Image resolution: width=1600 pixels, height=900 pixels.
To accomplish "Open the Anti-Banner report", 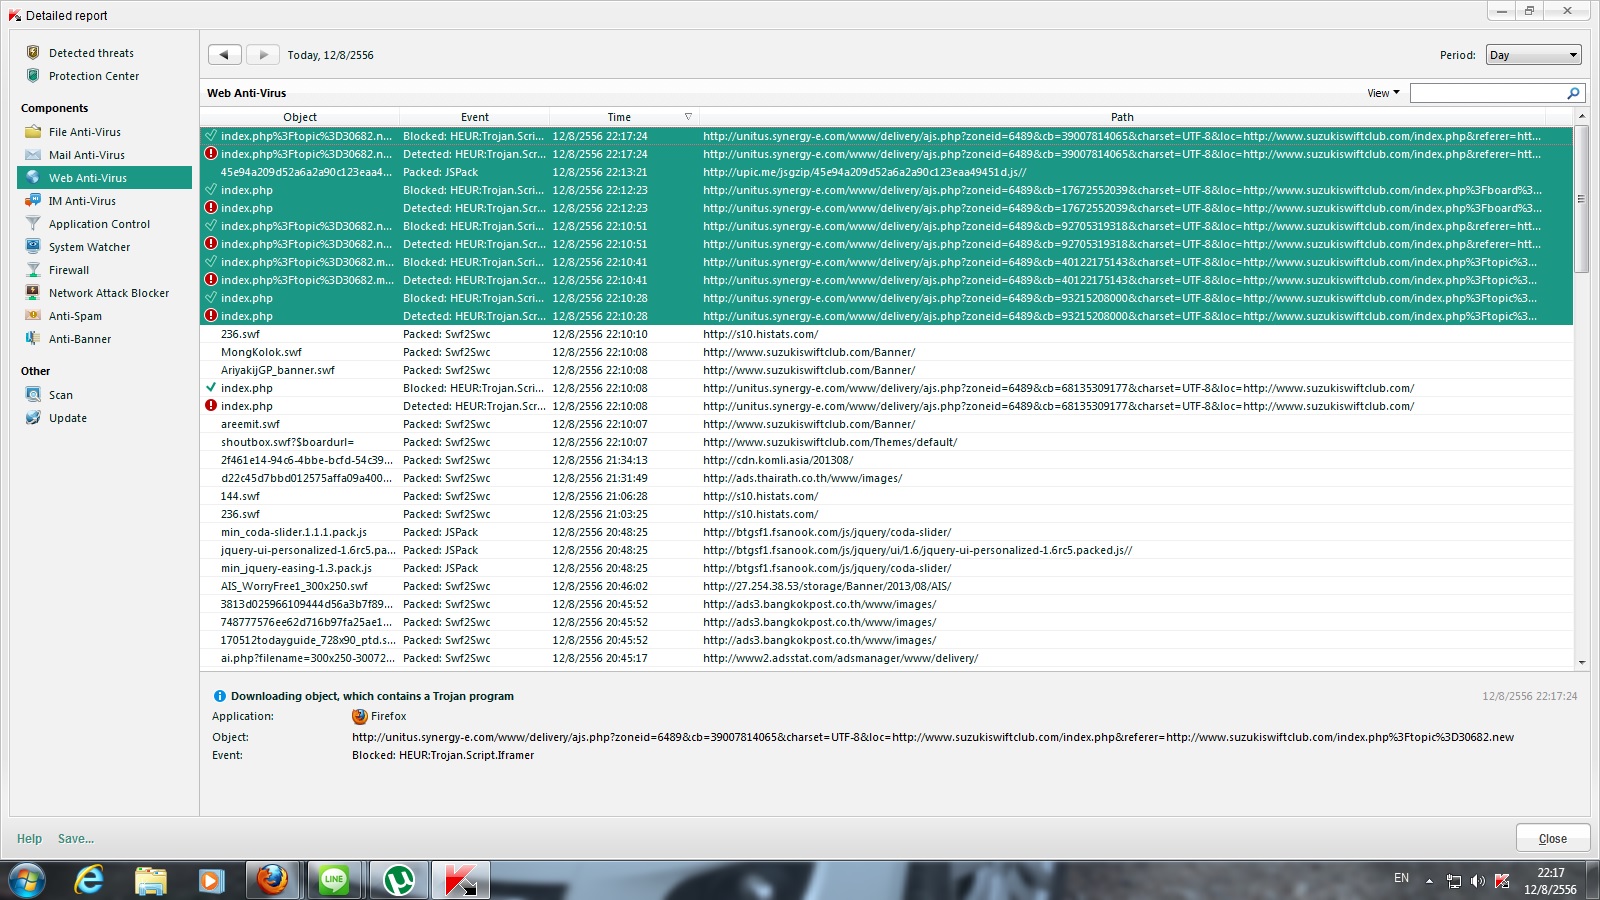I will click(x=80, y=339).
